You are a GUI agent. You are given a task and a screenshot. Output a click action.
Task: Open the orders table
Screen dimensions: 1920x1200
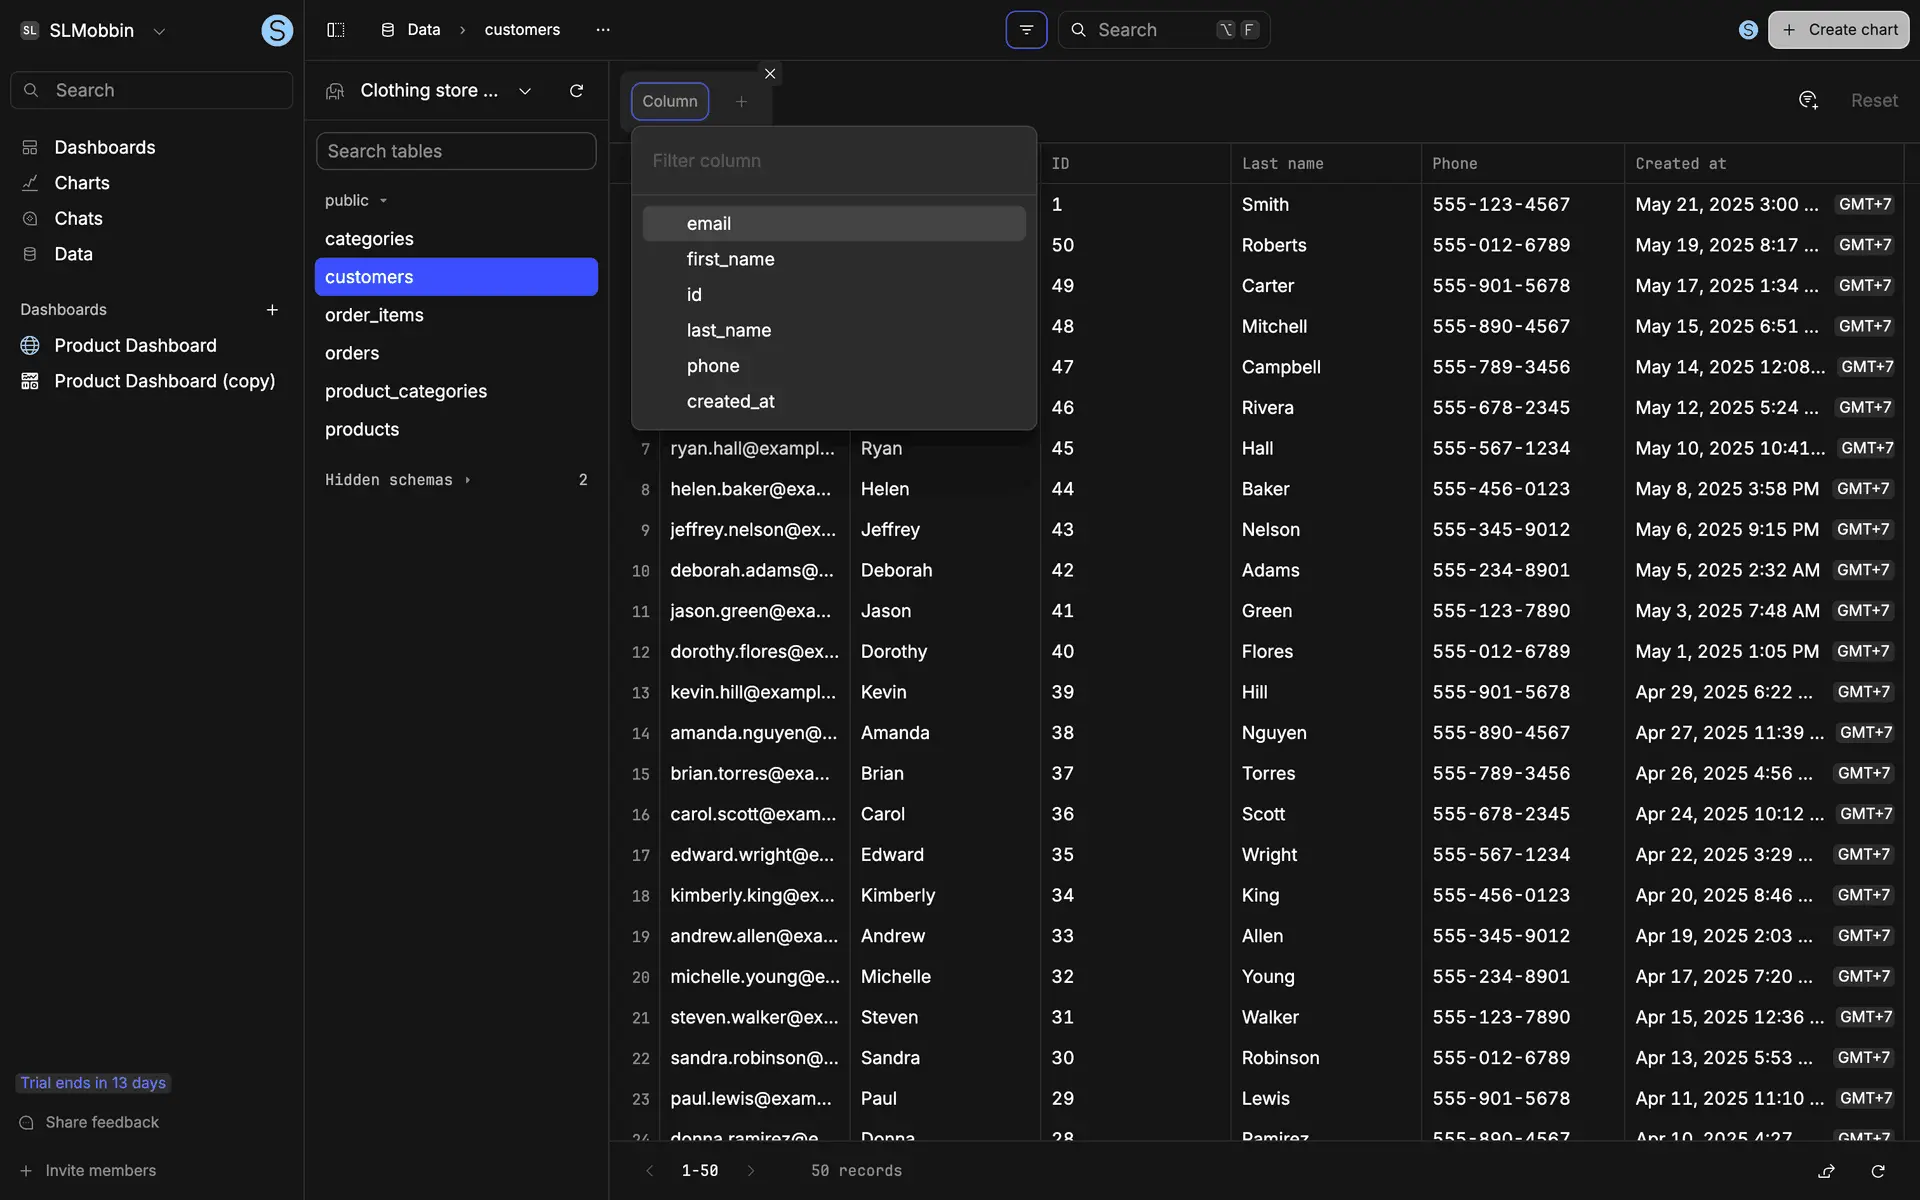coord(352,353)
